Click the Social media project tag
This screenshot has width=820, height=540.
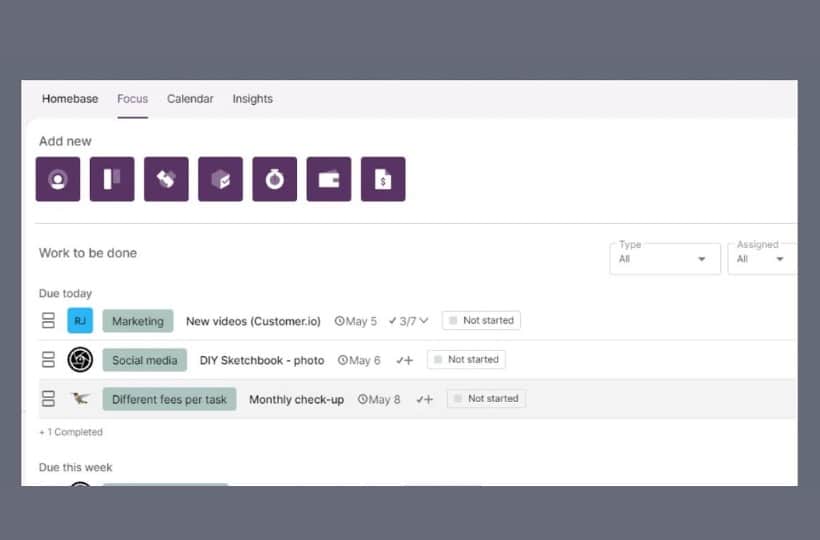tap(145, 360)
